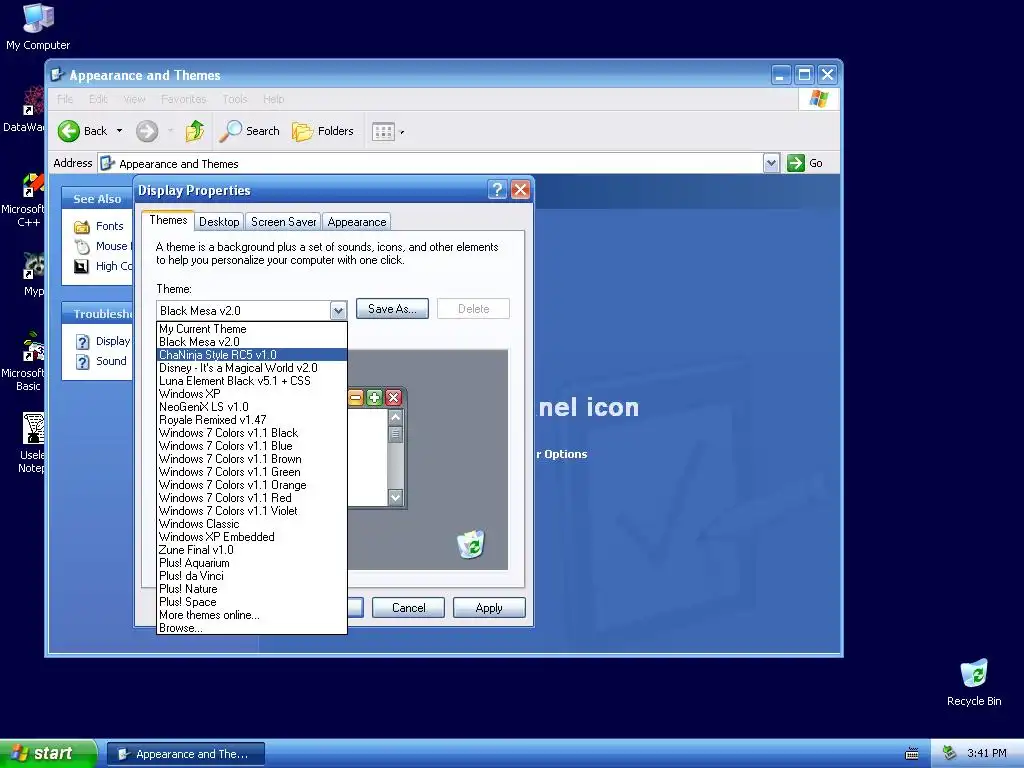
Task: Open the File menu
Action: 65,99
